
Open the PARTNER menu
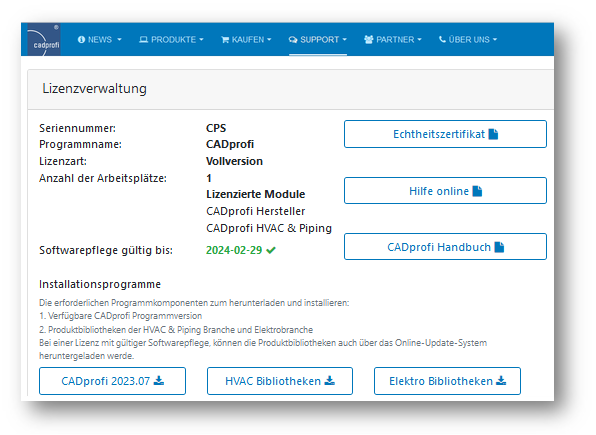click(x=393, y=40)
